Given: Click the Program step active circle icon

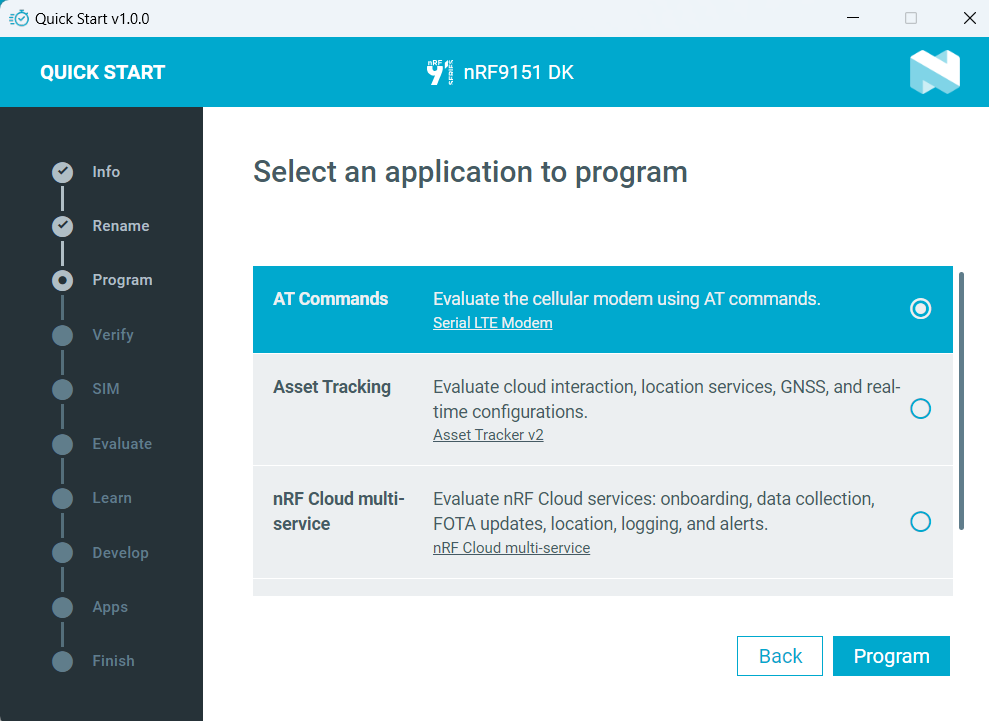Looking at the screenshot, I should [62, 280].
